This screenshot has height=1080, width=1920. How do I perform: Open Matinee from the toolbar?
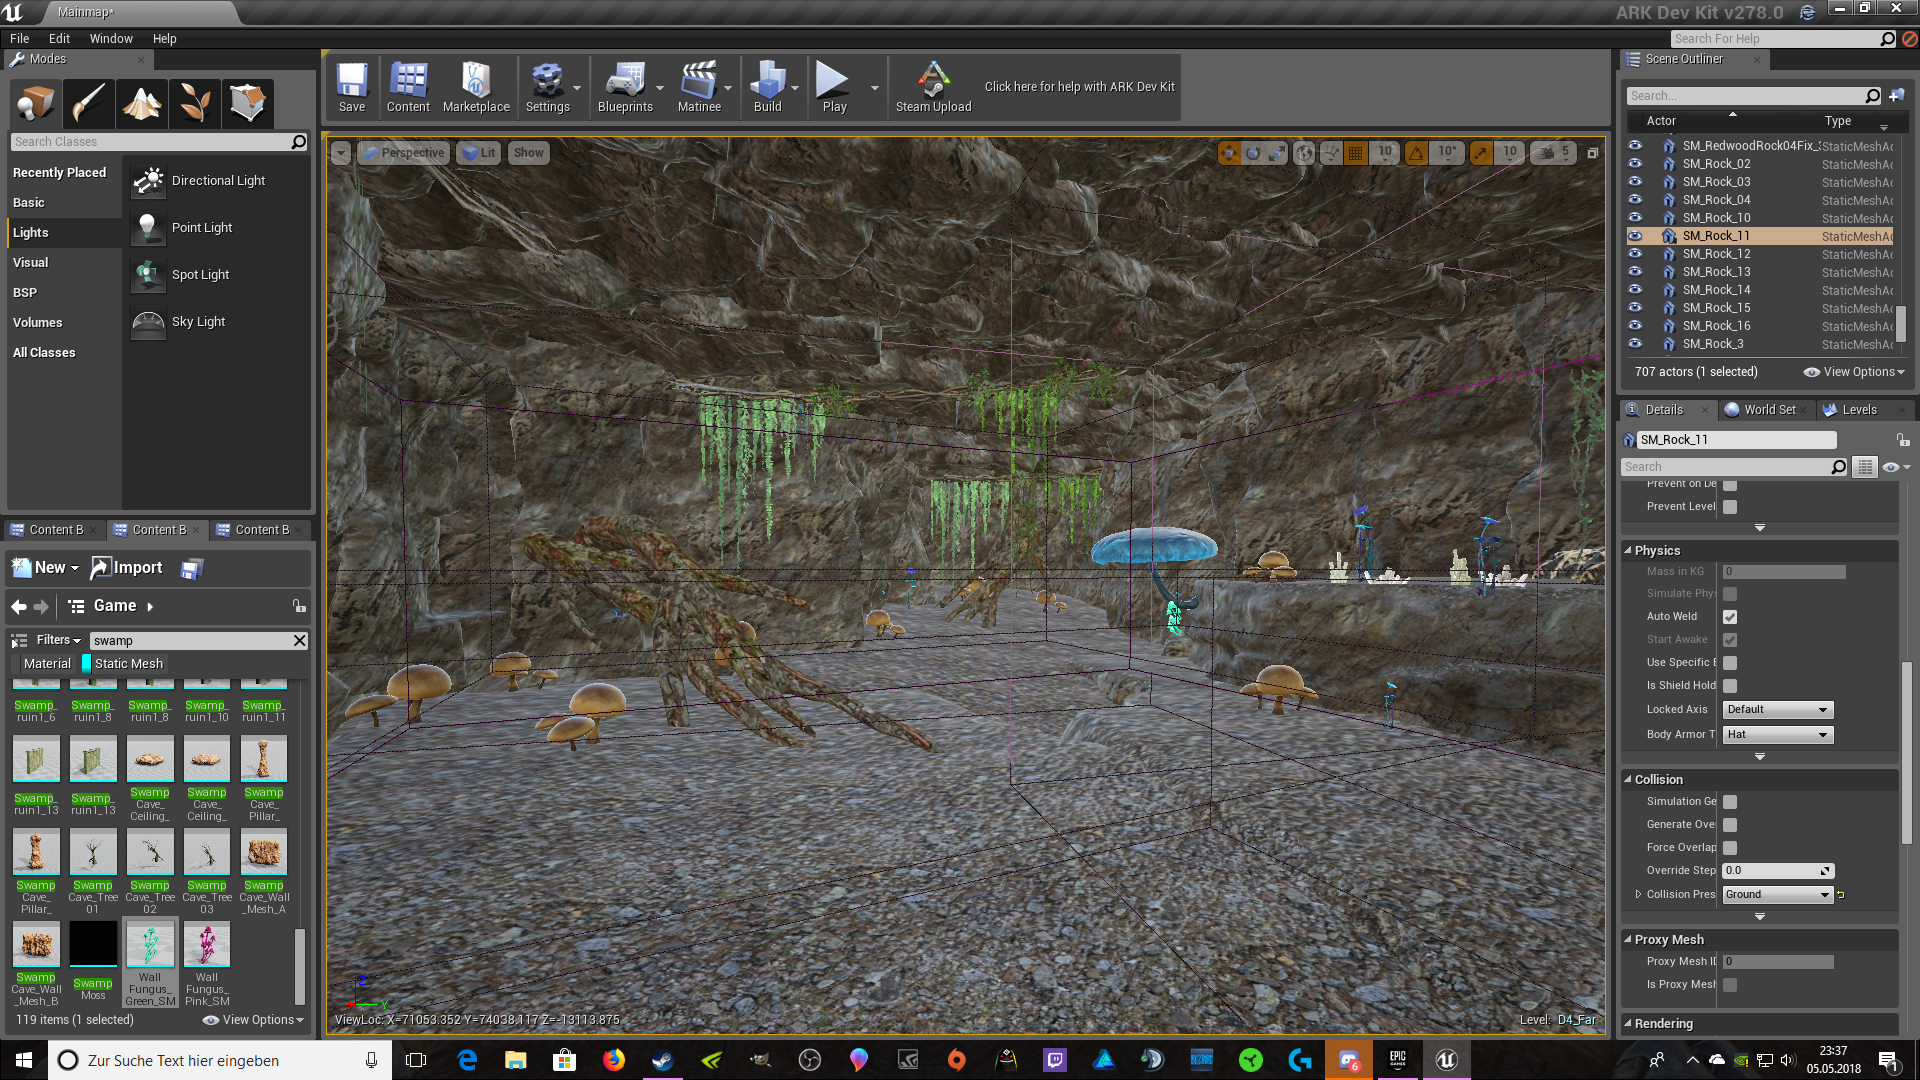coord(699,87)
